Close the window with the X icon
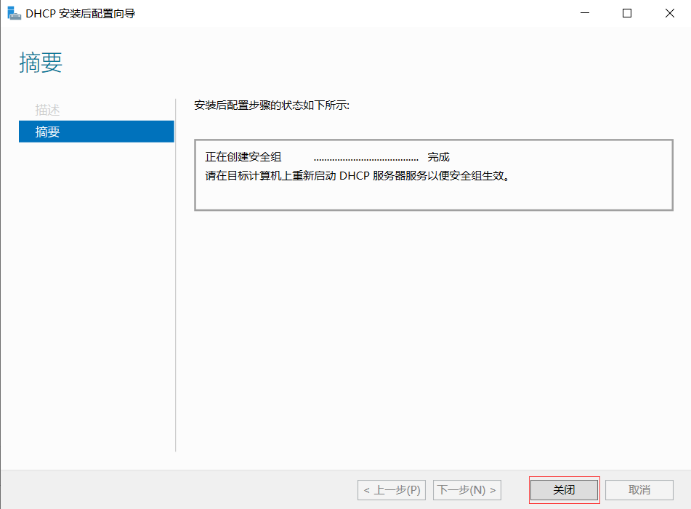This screenshot has height=509, width=691. point(669,13)
